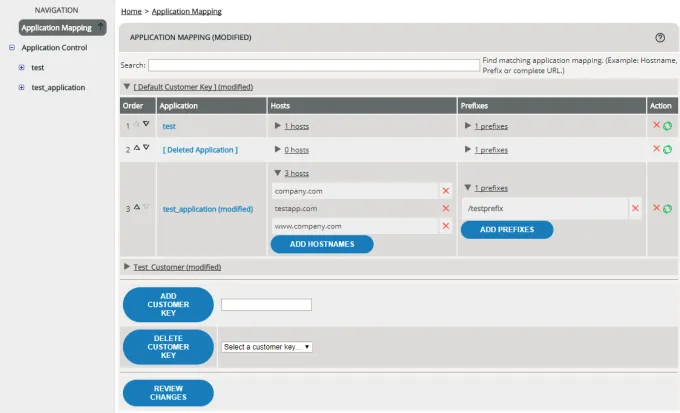Expand 1 prefixes for Deleted Application
This screenshot has height=413, width=680.
468,149
